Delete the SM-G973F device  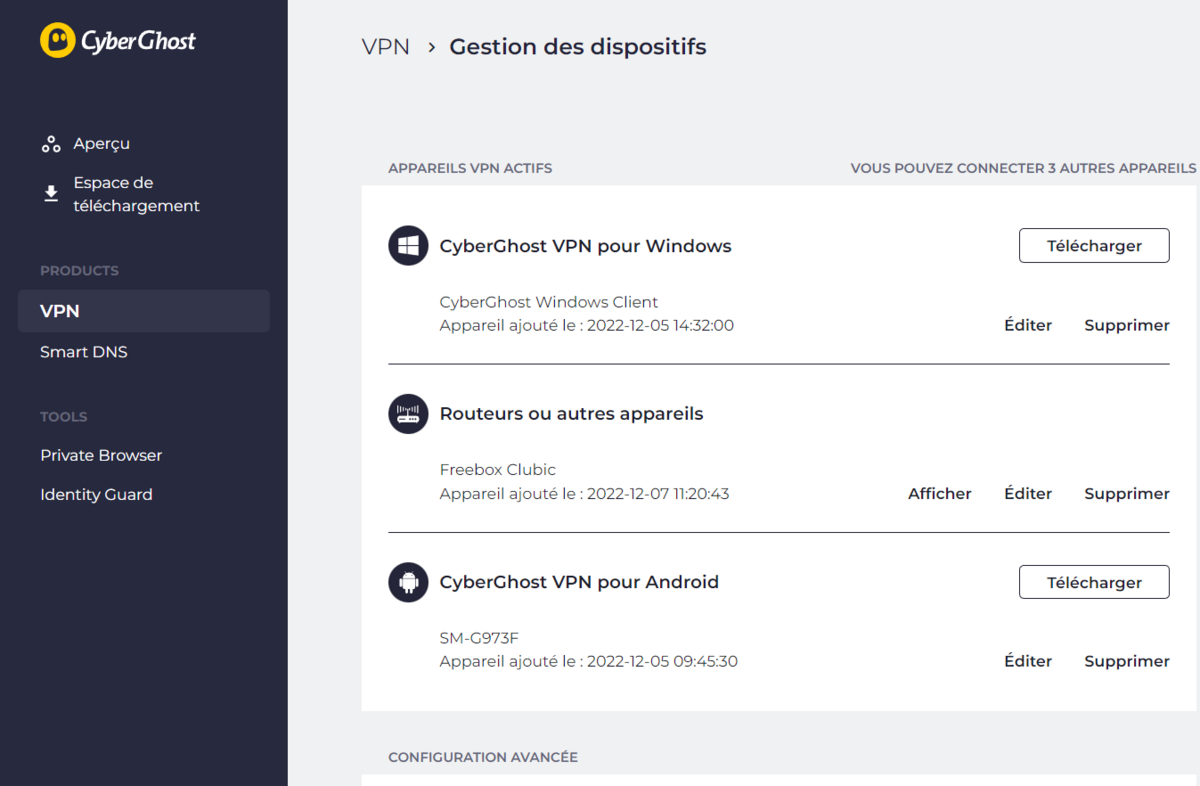tap(1127, 661)
